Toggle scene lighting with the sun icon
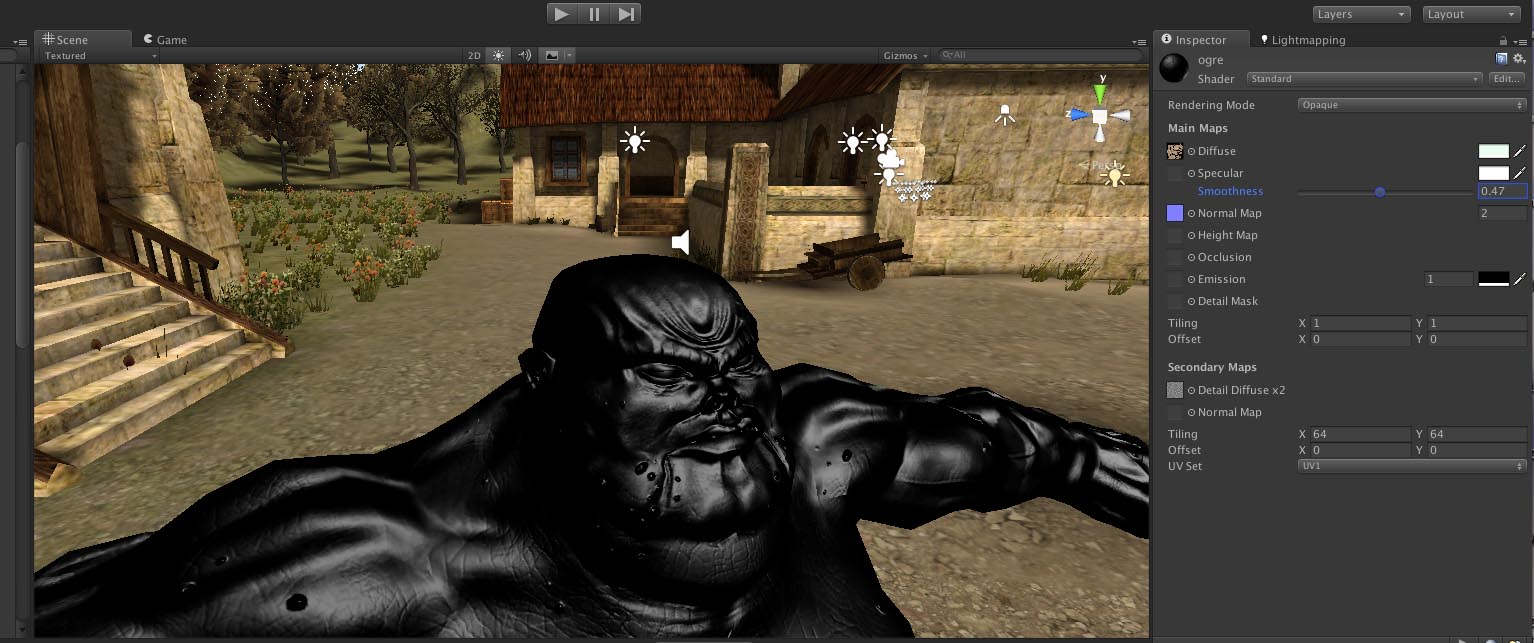 coord(497,55)
